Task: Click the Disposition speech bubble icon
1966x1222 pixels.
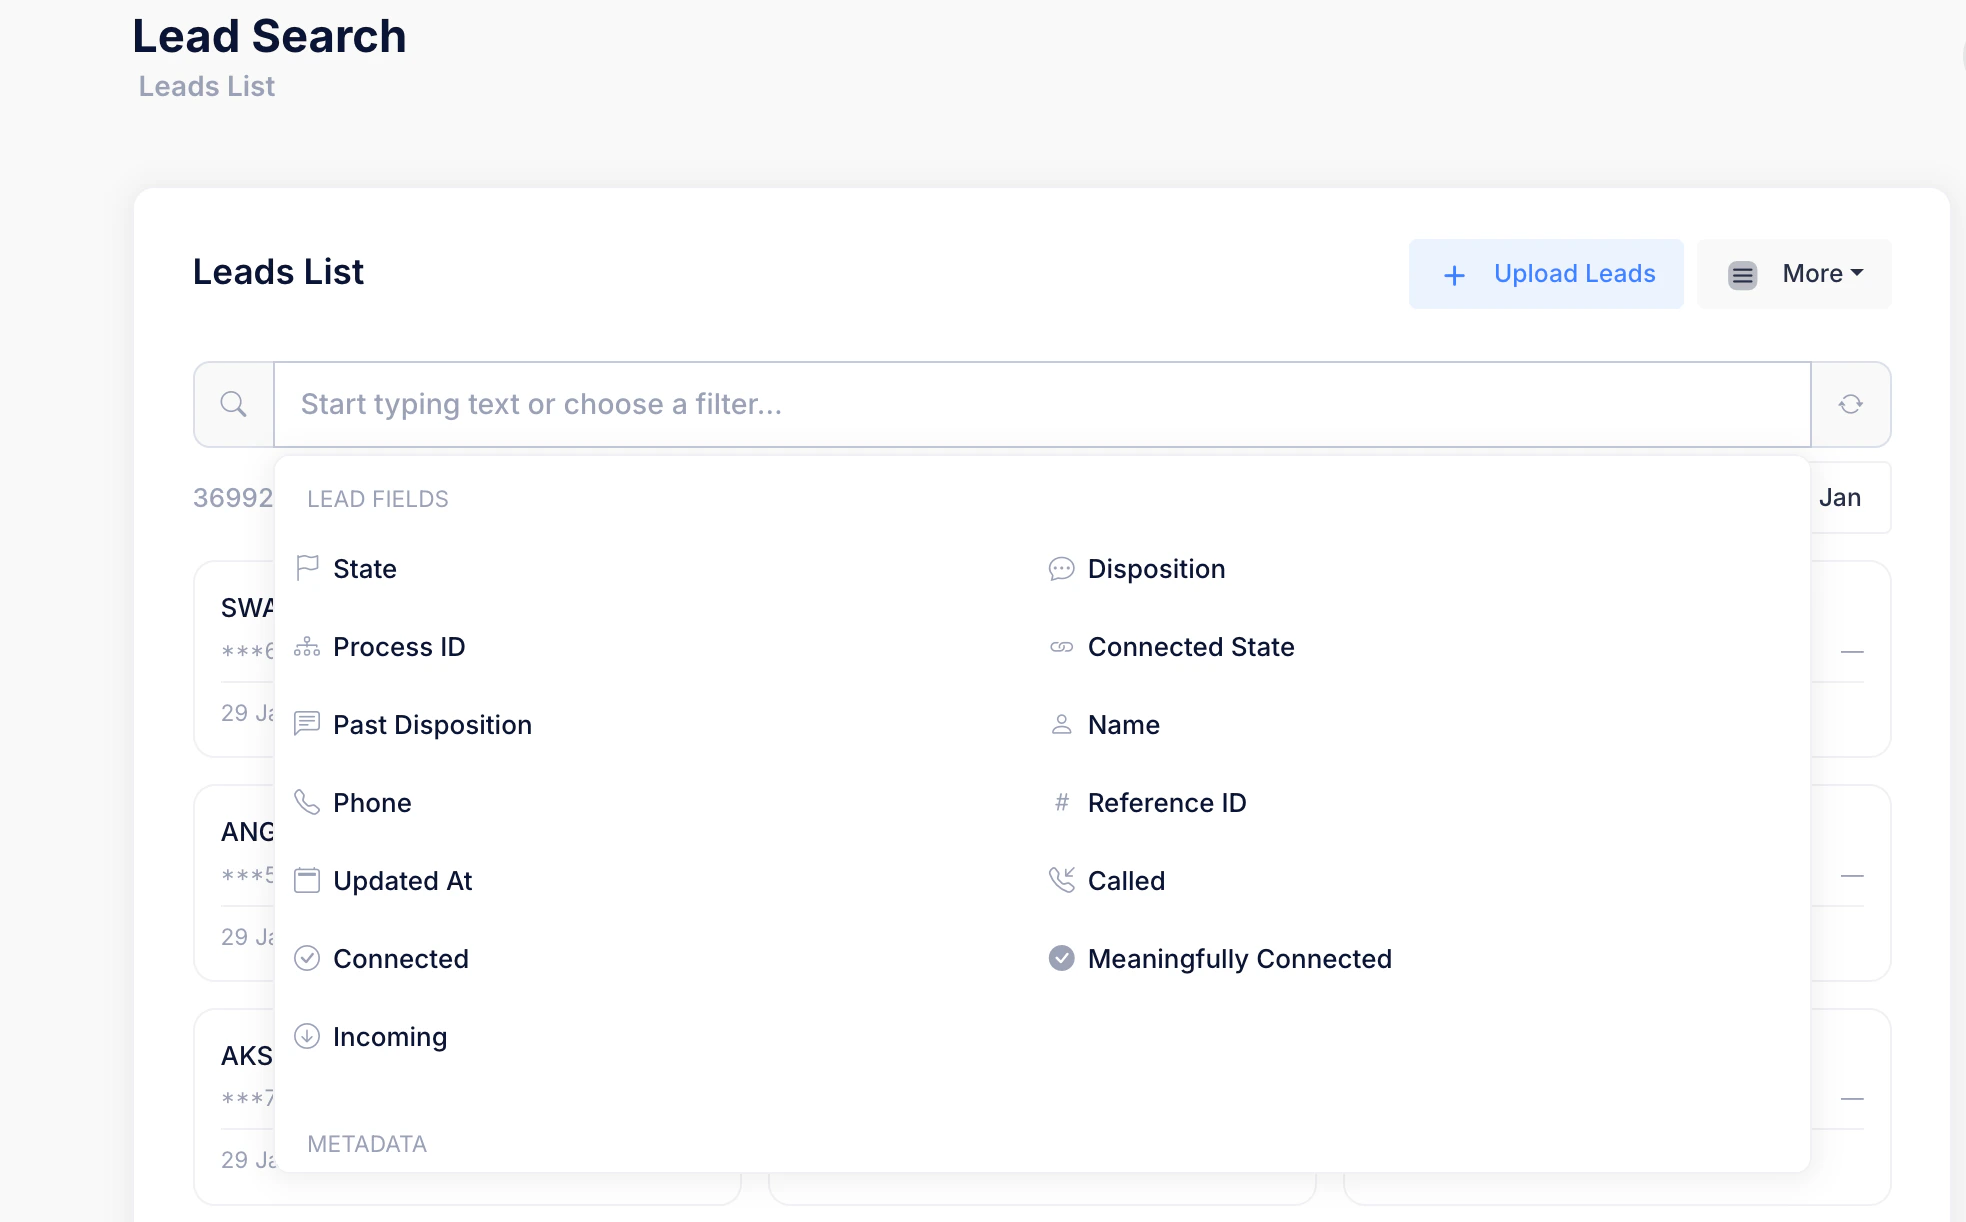Action: pyautogui.click(x=1061, y=569)
